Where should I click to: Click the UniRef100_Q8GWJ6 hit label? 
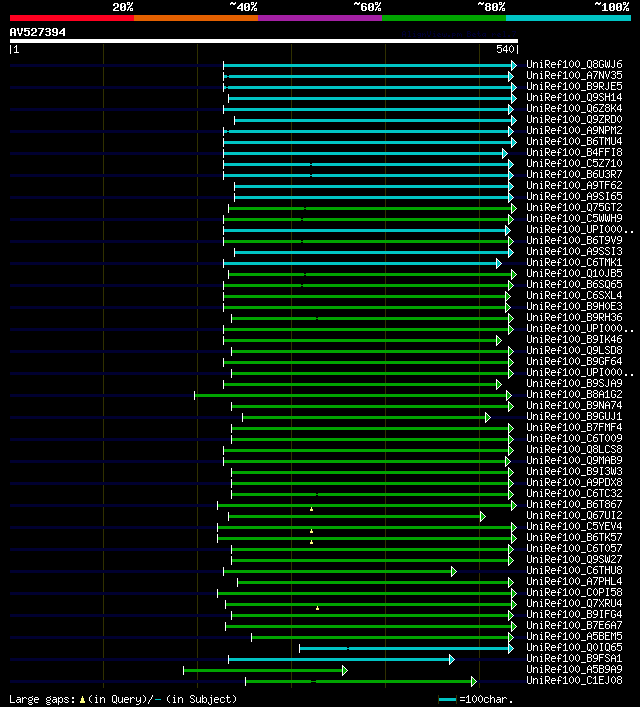pos(574,64)
